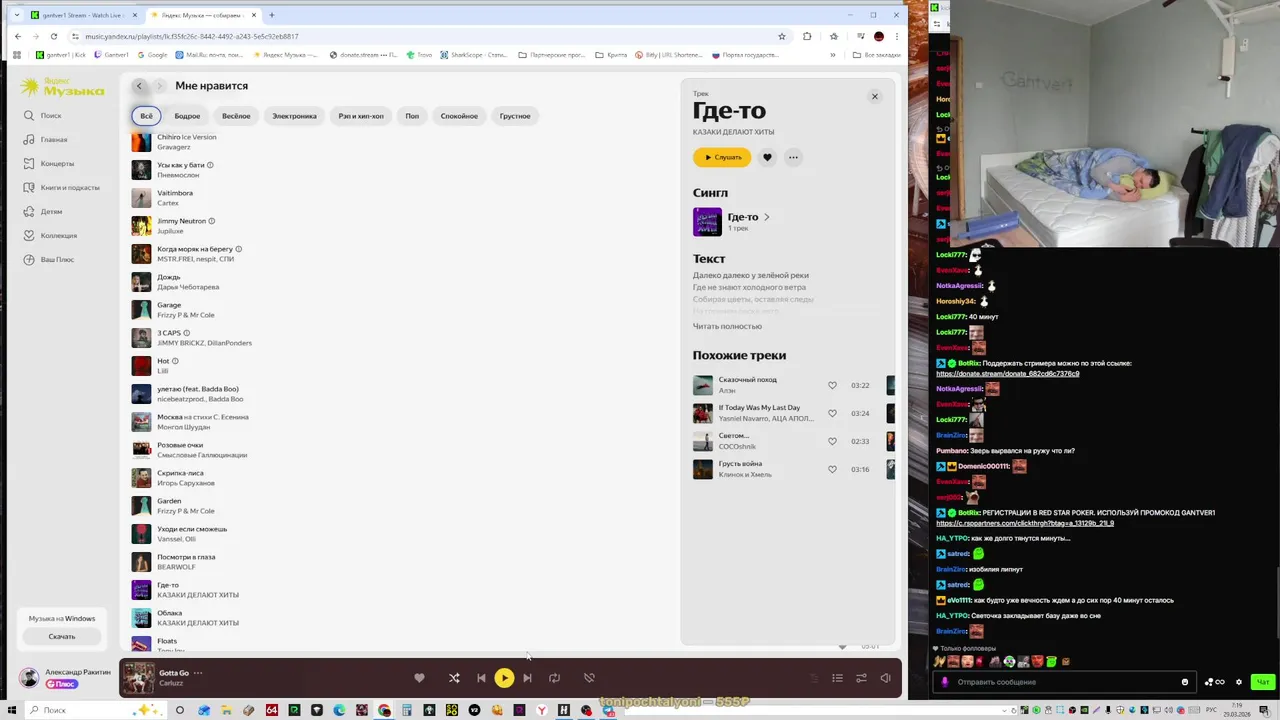Screen dimensions: 1280x720
Task: Select track Дождь by Дарья Чеботарева
Action: coord(169,277)
